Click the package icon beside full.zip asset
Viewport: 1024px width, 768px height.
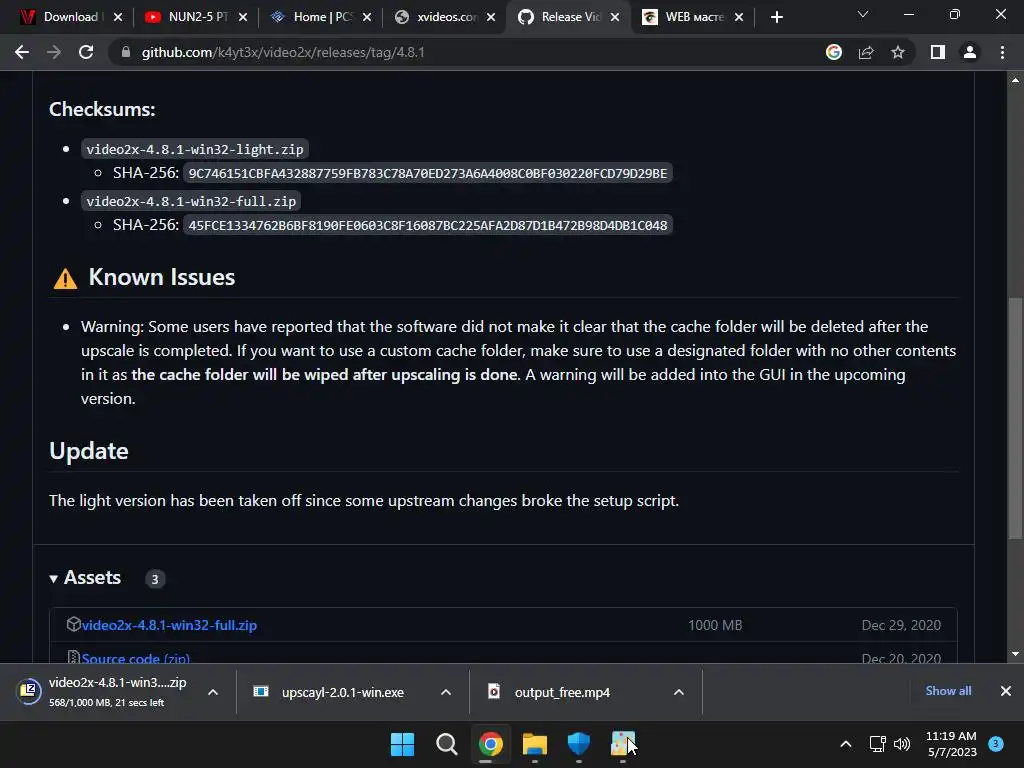coord(73,624)
